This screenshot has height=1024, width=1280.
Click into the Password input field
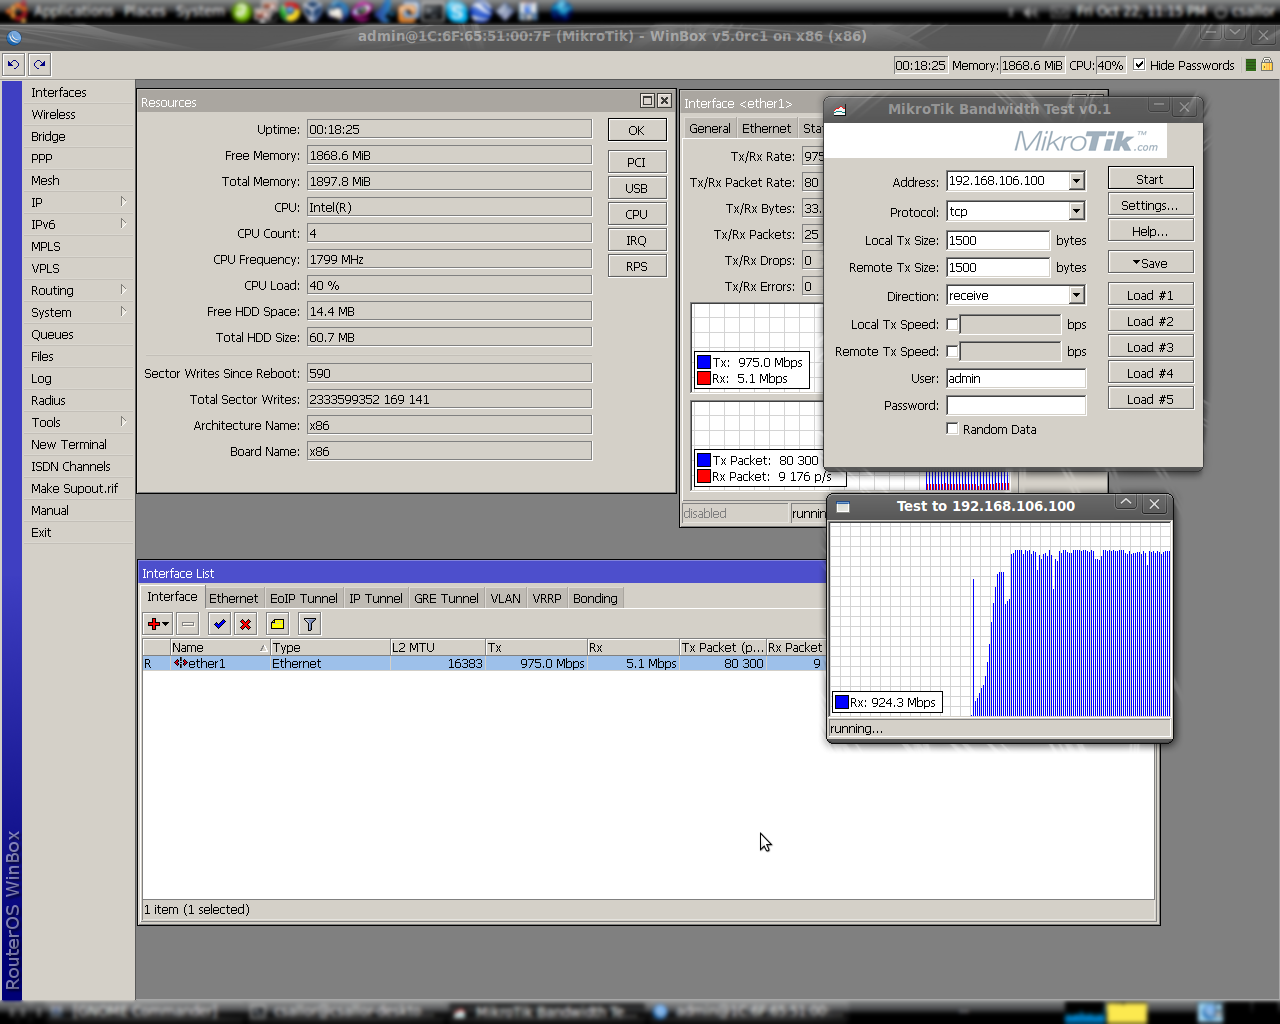pyautogui.click(x=1015, y=405)
